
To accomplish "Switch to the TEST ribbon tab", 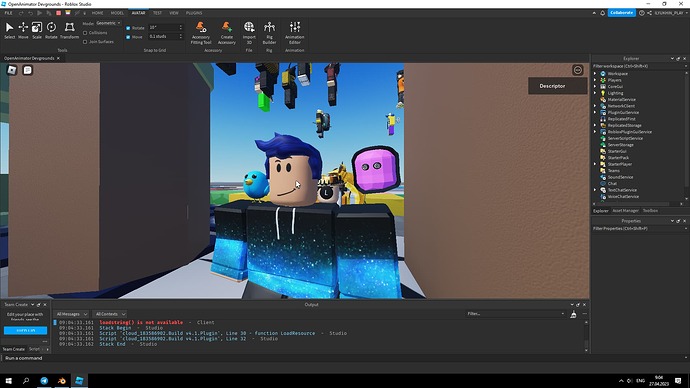I will [157, 13].
